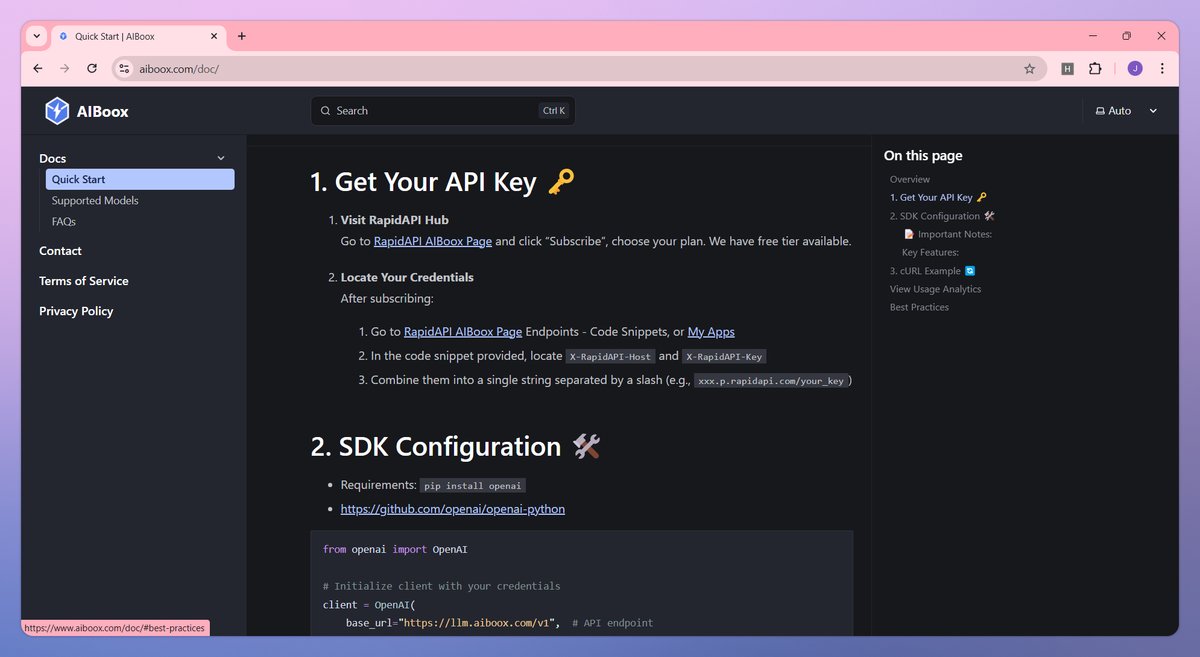This screenshot has height=657, width=1200.
Task: Open Terms of Service
Action: point(84,281)
